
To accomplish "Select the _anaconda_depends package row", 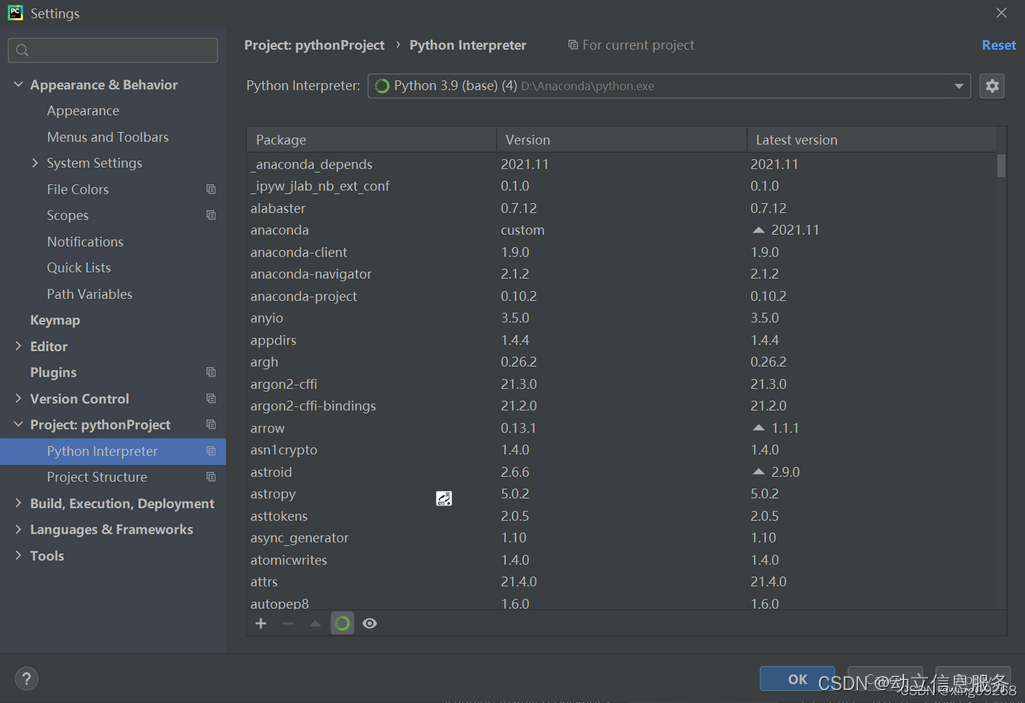I will coord(621,164).
